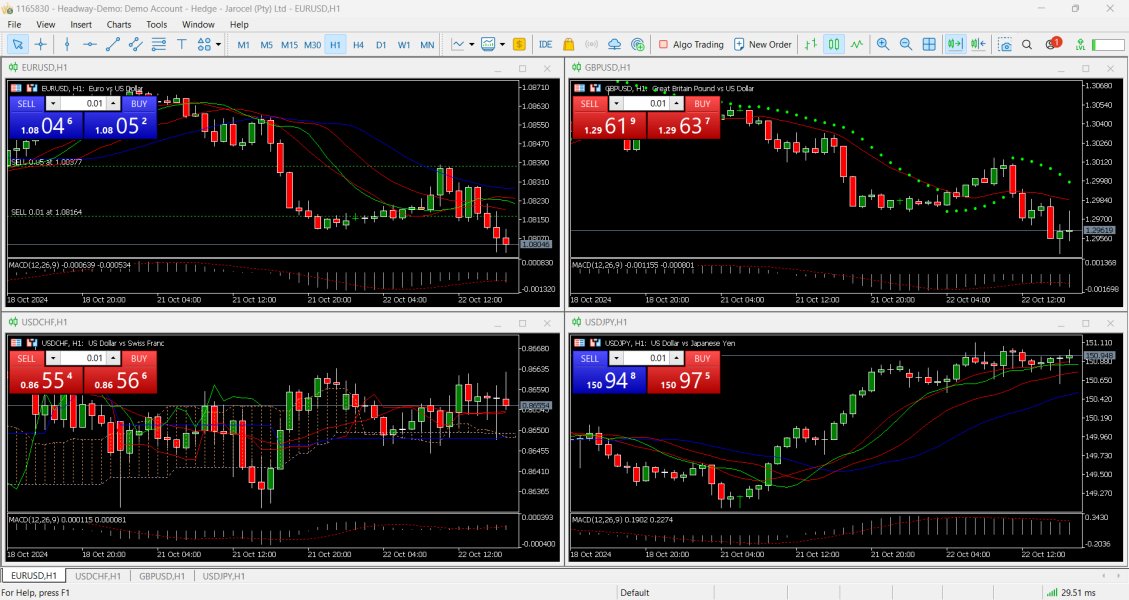This screenshot has width=1129, height=600.
Task: Toggle chart shift from right edge
Action: [x=978, y=45]
